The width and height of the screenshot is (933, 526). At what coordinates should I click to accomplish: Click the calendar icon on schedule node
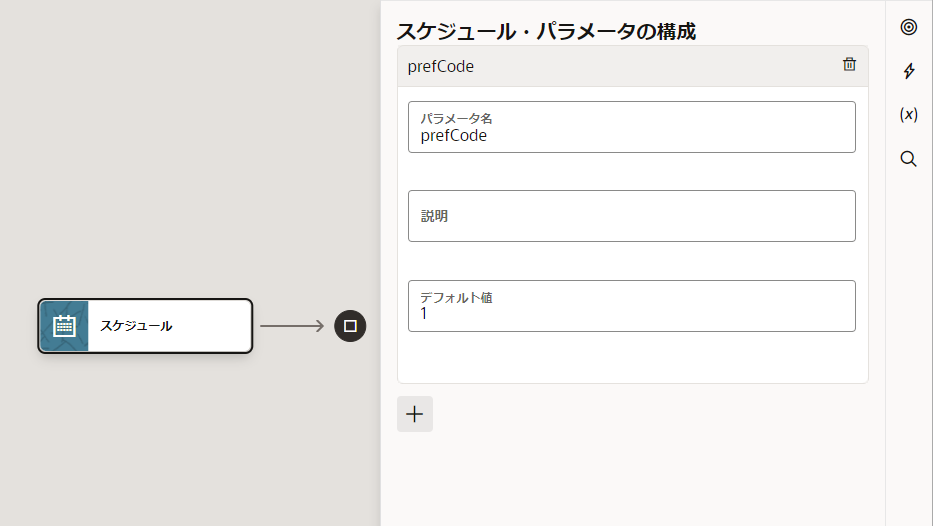(64, 326)
